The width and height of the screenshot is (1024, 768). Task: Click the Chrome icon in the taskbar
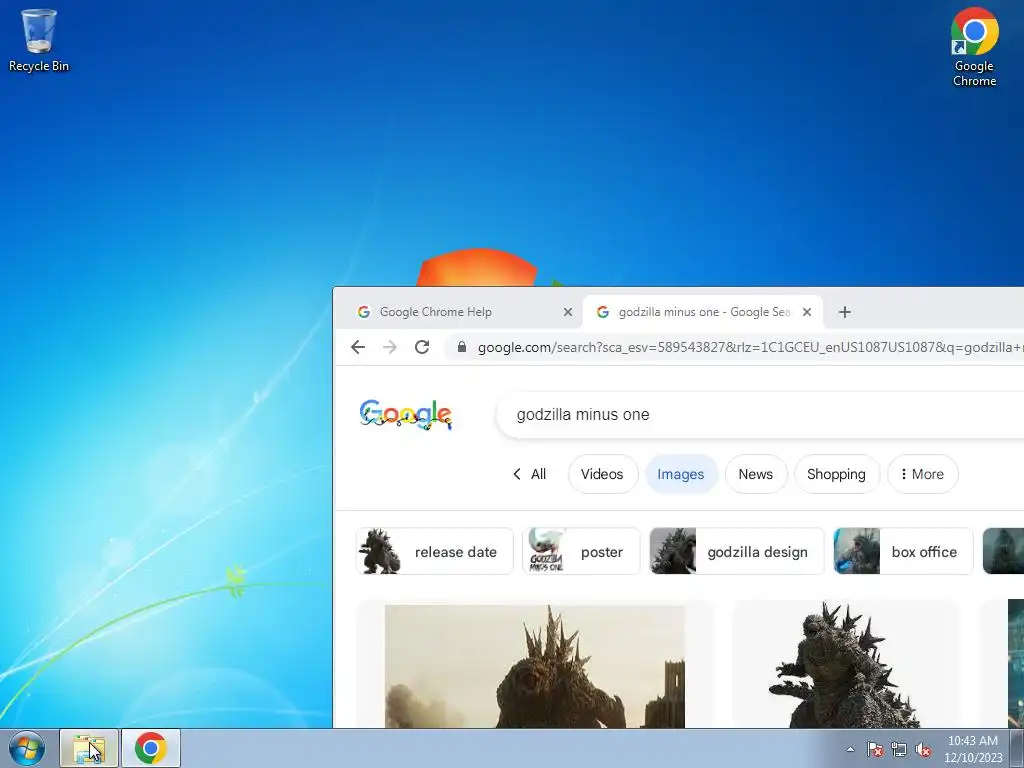150,748
